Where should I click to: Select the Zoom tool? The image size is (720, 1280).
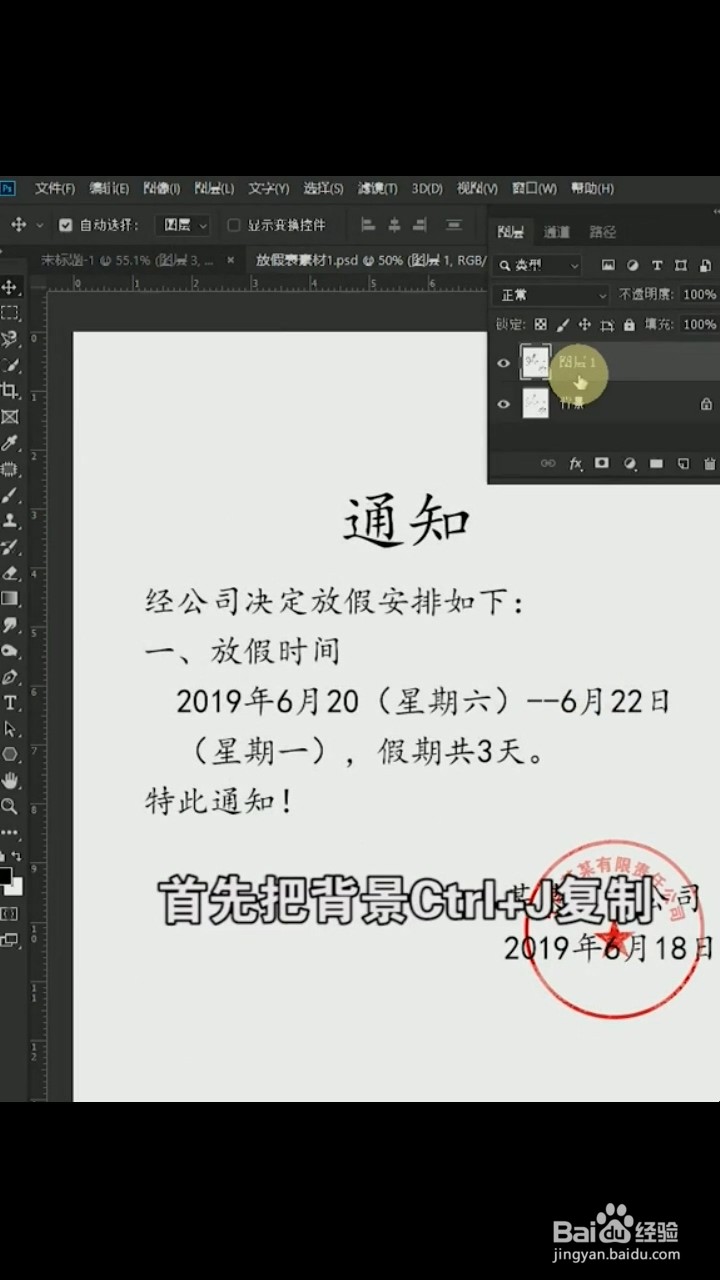click(x=10, y=806)
